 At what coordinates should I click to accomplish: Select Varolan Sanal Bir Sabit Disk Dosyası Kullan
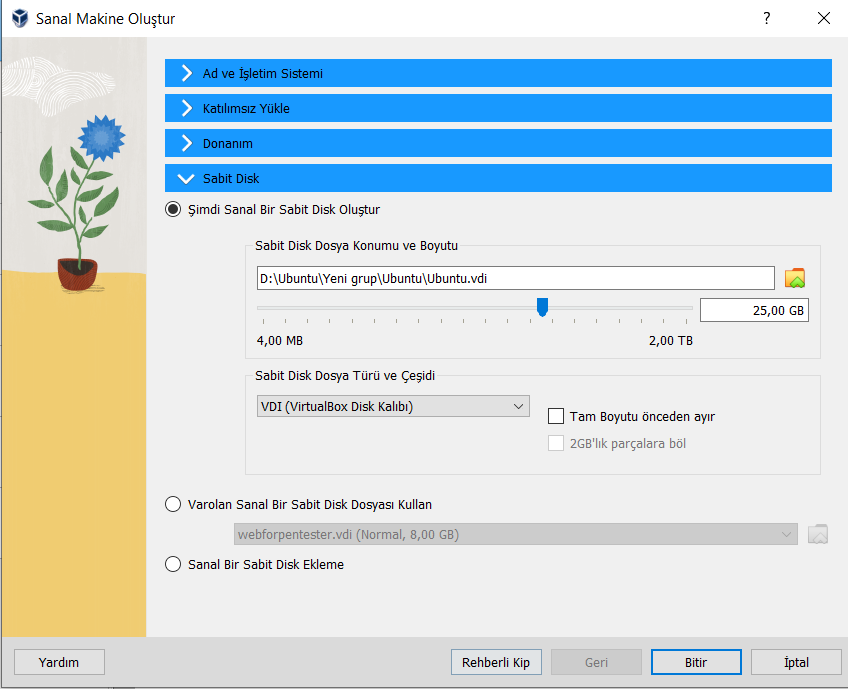click(173, 505)
